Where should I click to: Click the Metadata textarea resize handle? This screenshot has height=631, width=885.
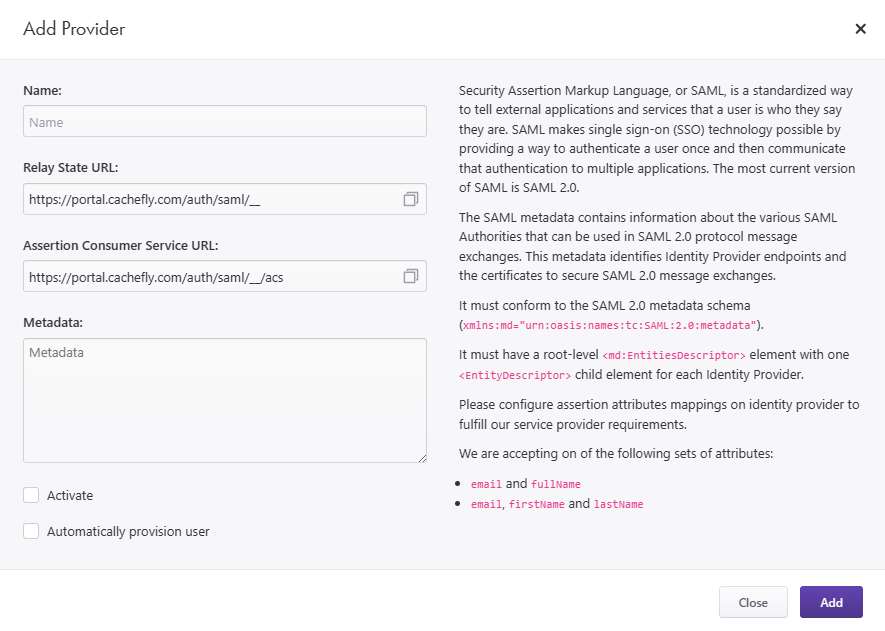tap(422, 458)
